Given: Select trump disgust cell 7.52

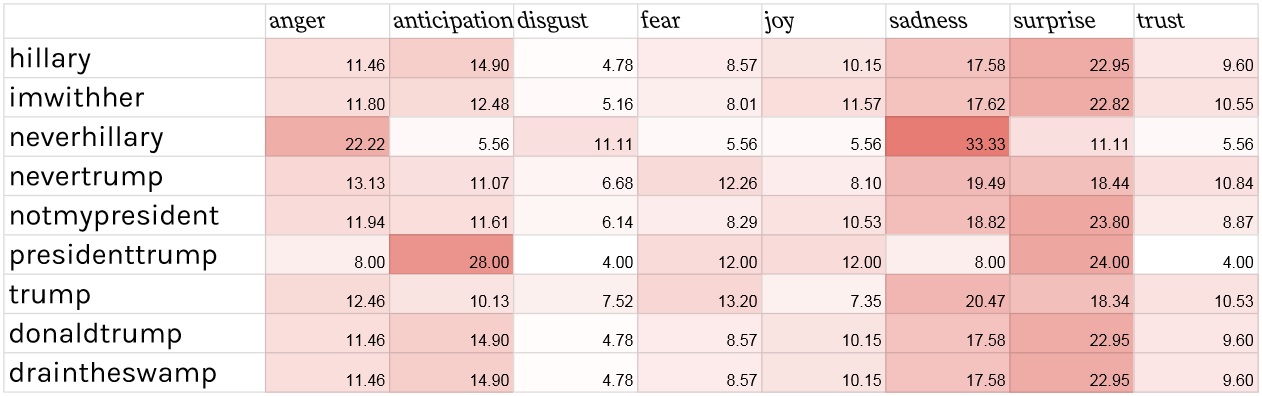Looking at the screenshot, I should click(x=575, y=294).
